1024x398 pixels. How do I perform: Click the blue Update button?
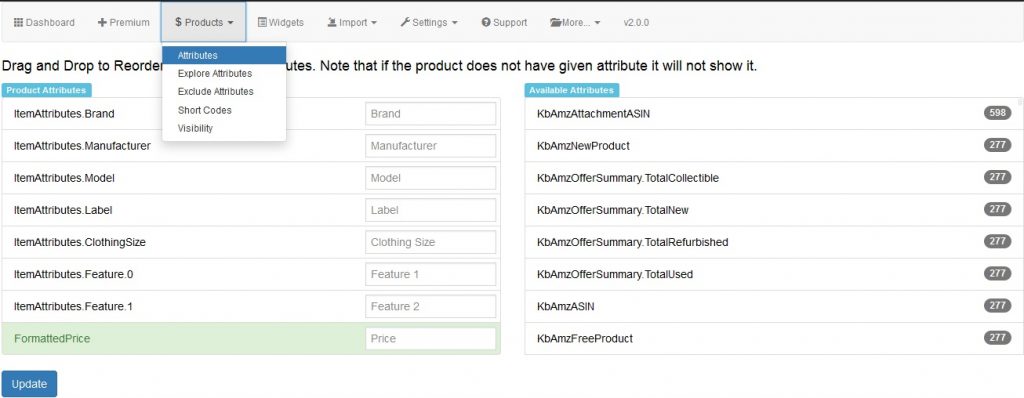click(29, 384)
